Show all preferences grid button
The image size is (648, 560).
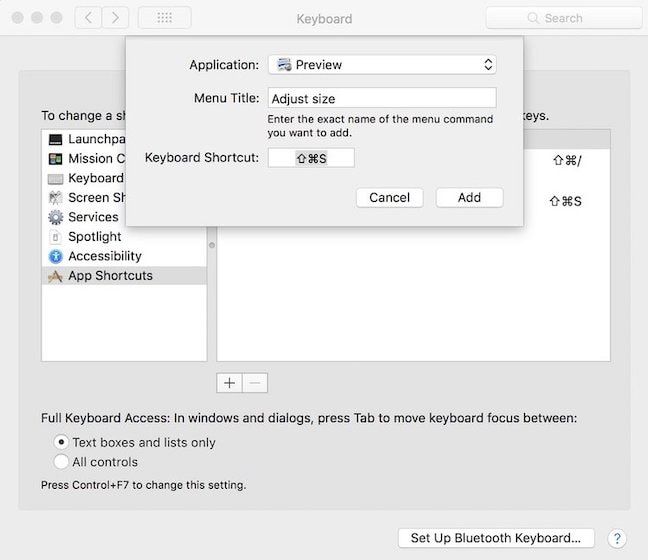point(165,18)
